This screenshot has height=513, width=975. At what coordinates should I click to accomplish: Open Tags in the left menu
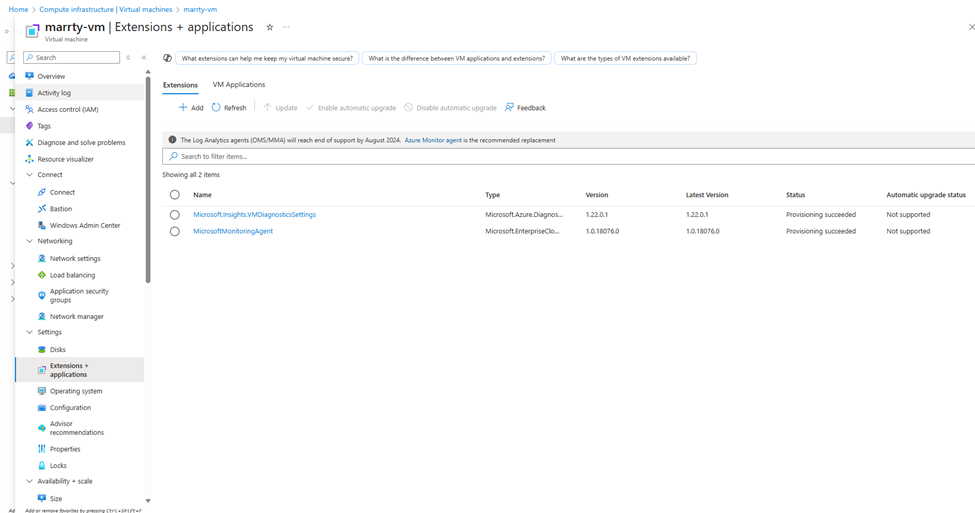[x=44, y=126]
